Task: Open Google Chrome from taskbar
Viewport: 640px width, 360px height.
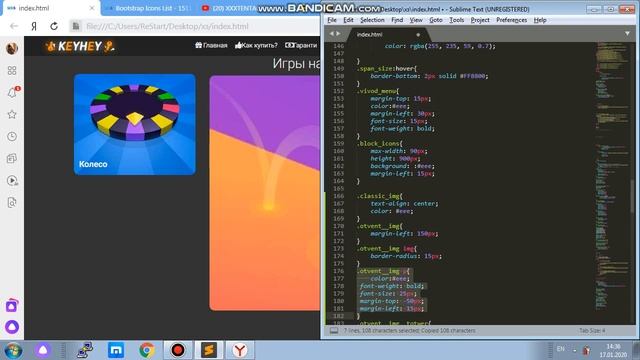Action: (x=147, y=350)
